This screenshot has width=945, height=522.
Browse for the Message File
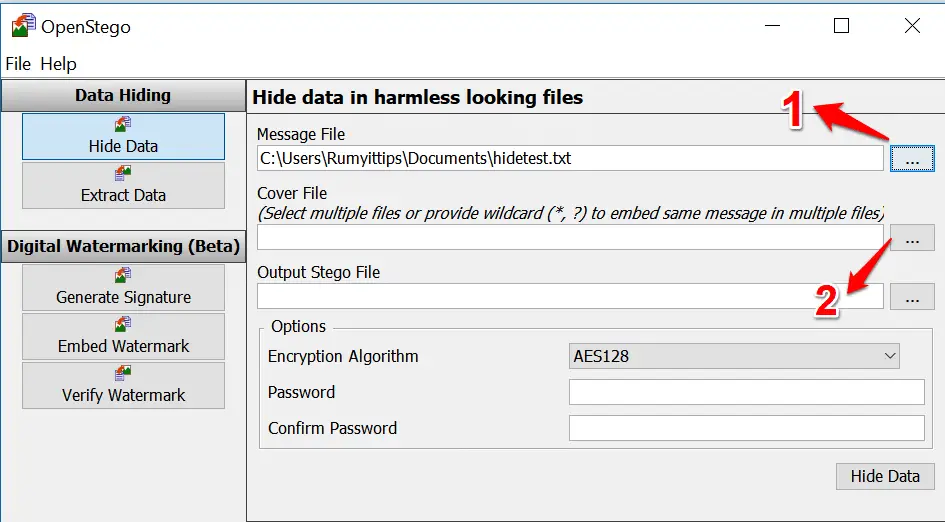click(x=912, y=159)
